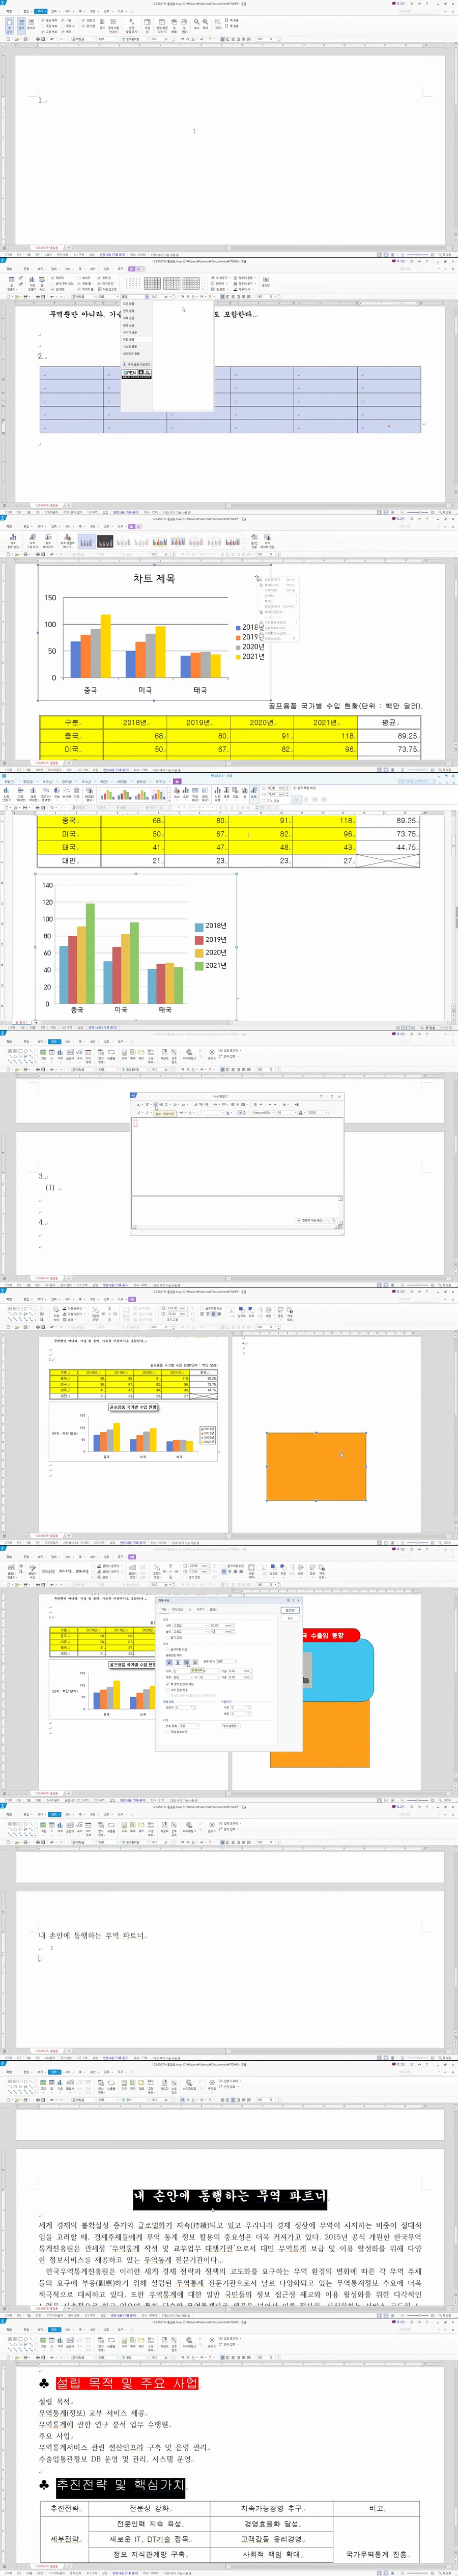The image size is (458, 2576).
Task: Switch to the 채우기 tab in properties dialog
Action: pos(200,1610)
